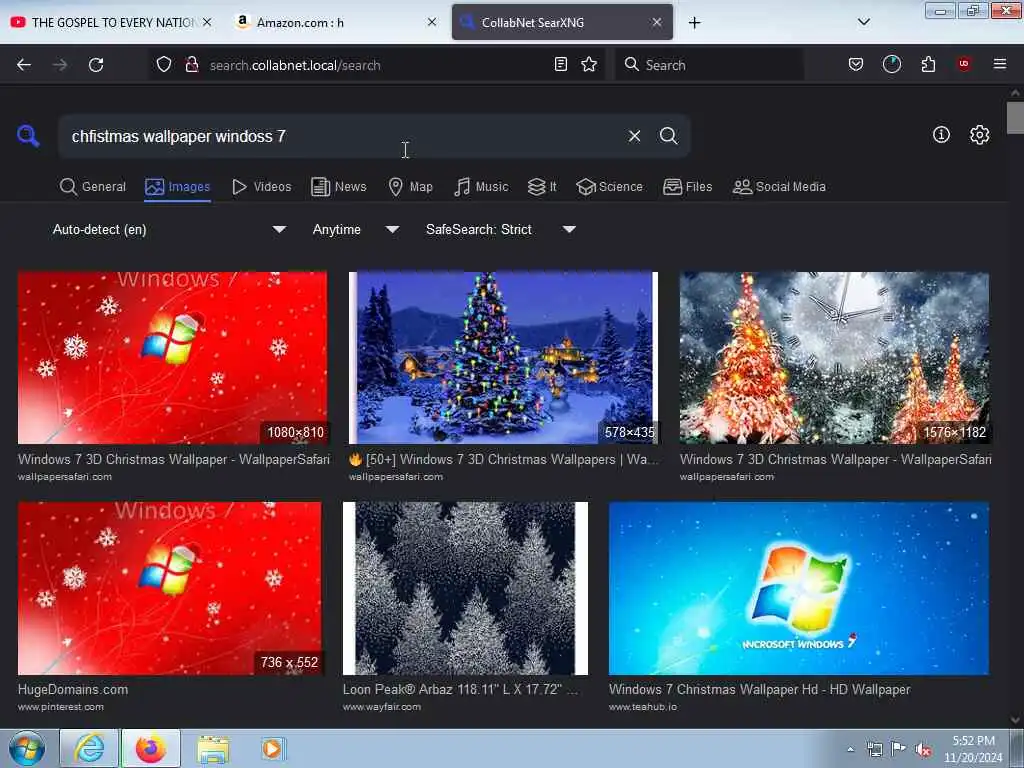Select the It search category
This screenshot has width=1024, height=768.
tap(542, 187)
